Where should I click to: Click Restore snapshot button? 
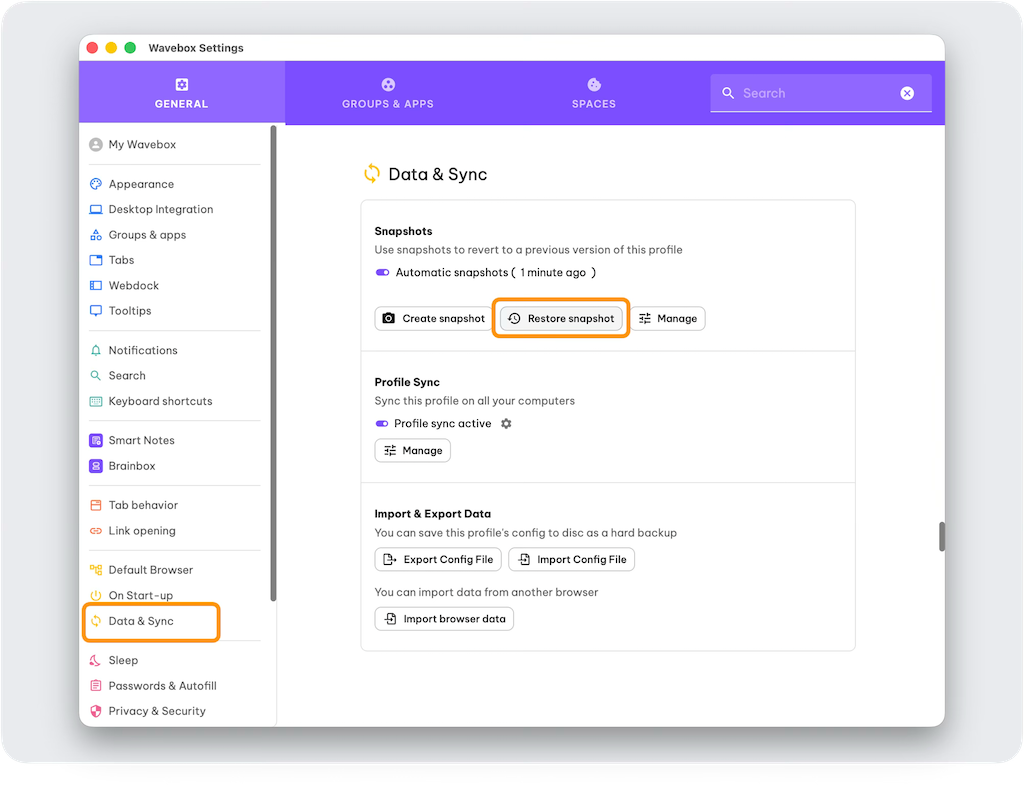561,319
